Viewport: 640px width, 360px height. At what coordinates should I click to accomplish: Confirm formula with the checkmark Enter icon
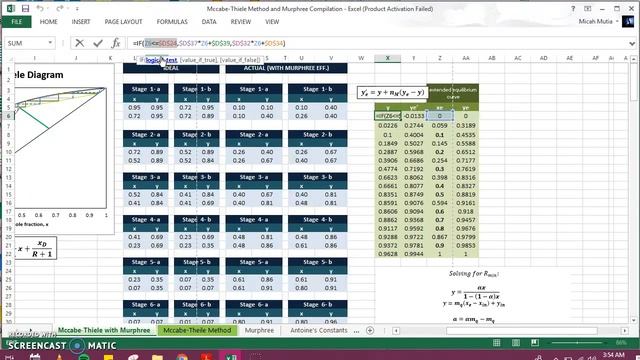coord(98,43)
